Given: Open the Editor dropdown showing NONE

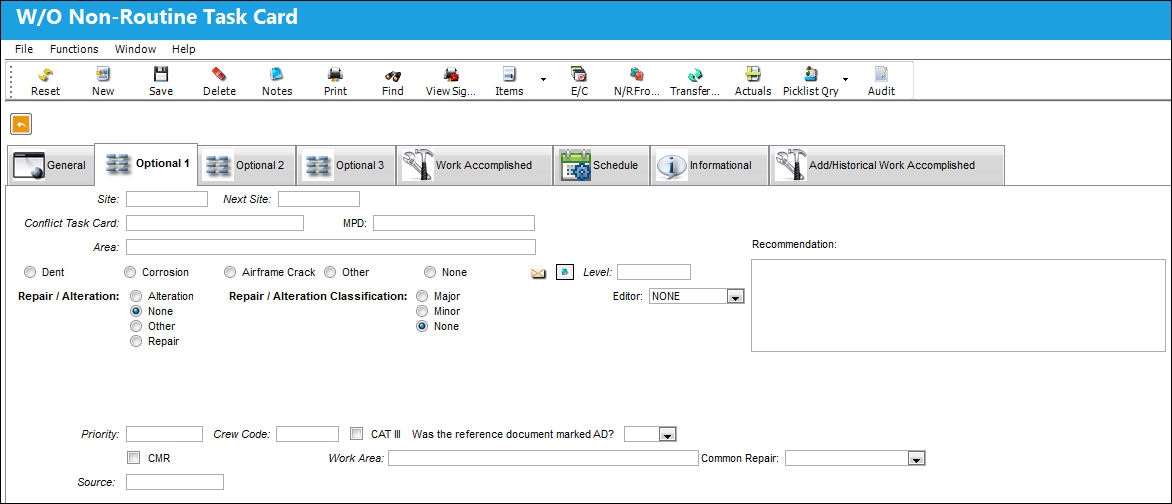Looking at the screenshot, I should [x=735, y=297].
